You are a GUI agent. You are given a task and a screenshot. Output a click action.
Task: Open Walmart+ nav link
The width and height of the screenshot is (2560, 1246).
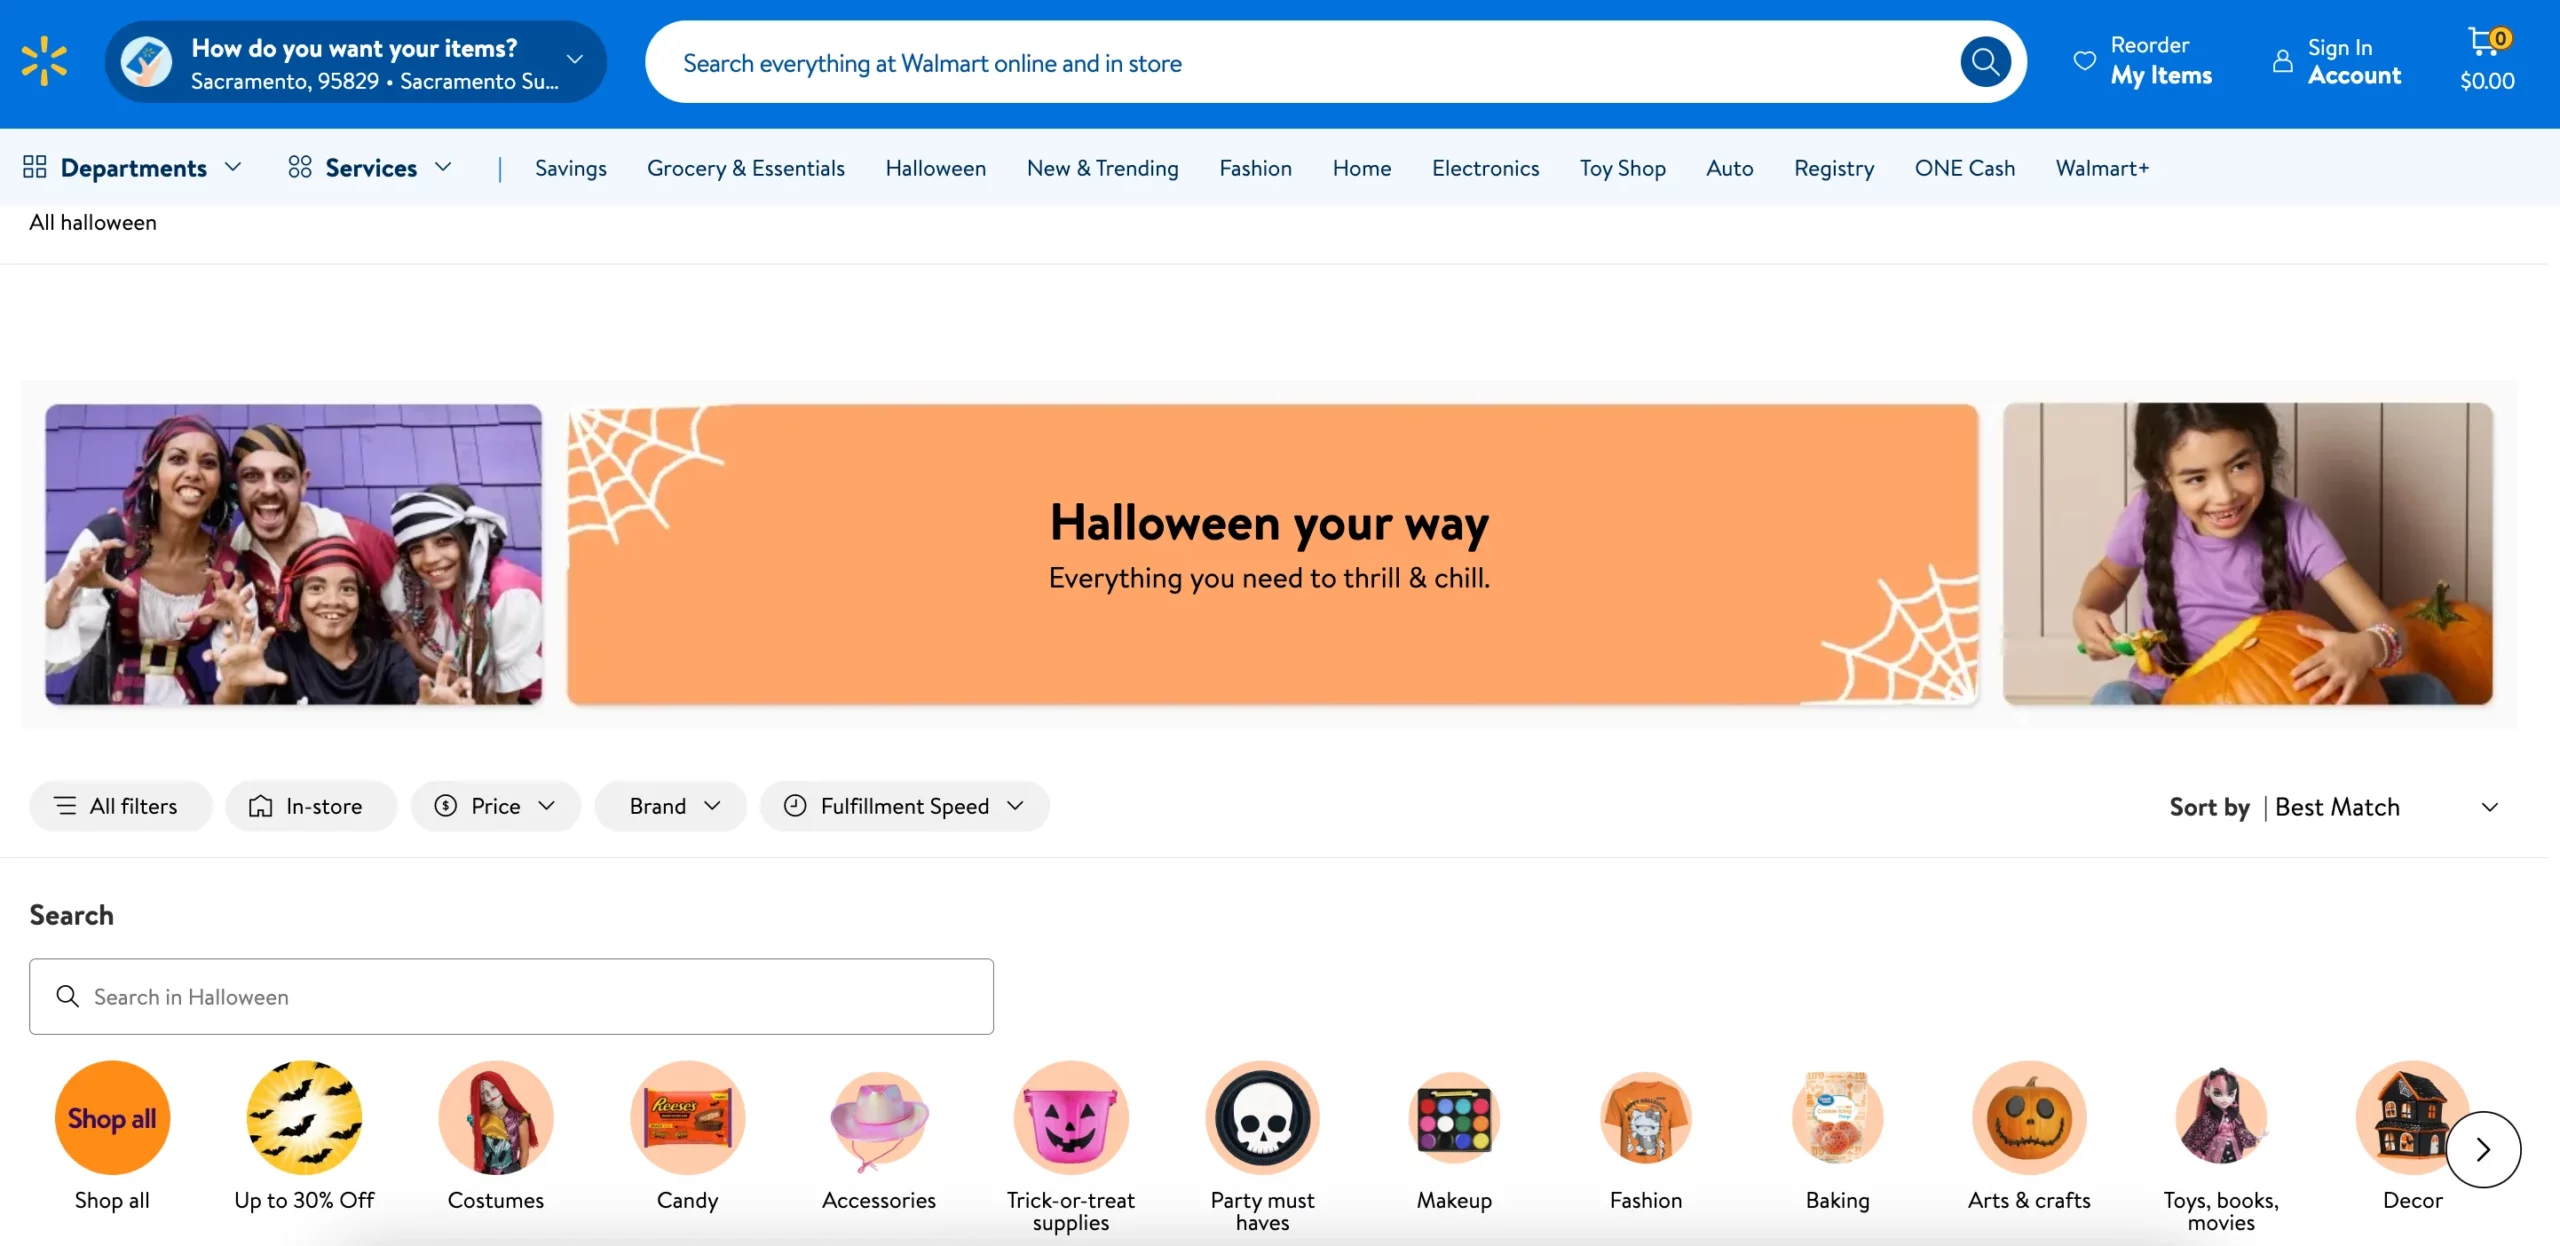(x=2102, y=168)
